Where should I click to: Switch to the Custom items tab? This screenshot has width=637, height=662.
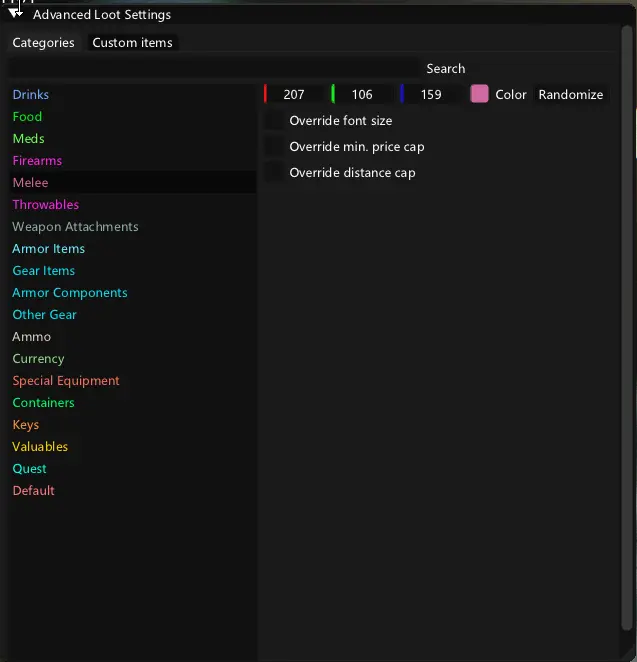[132, 43]
